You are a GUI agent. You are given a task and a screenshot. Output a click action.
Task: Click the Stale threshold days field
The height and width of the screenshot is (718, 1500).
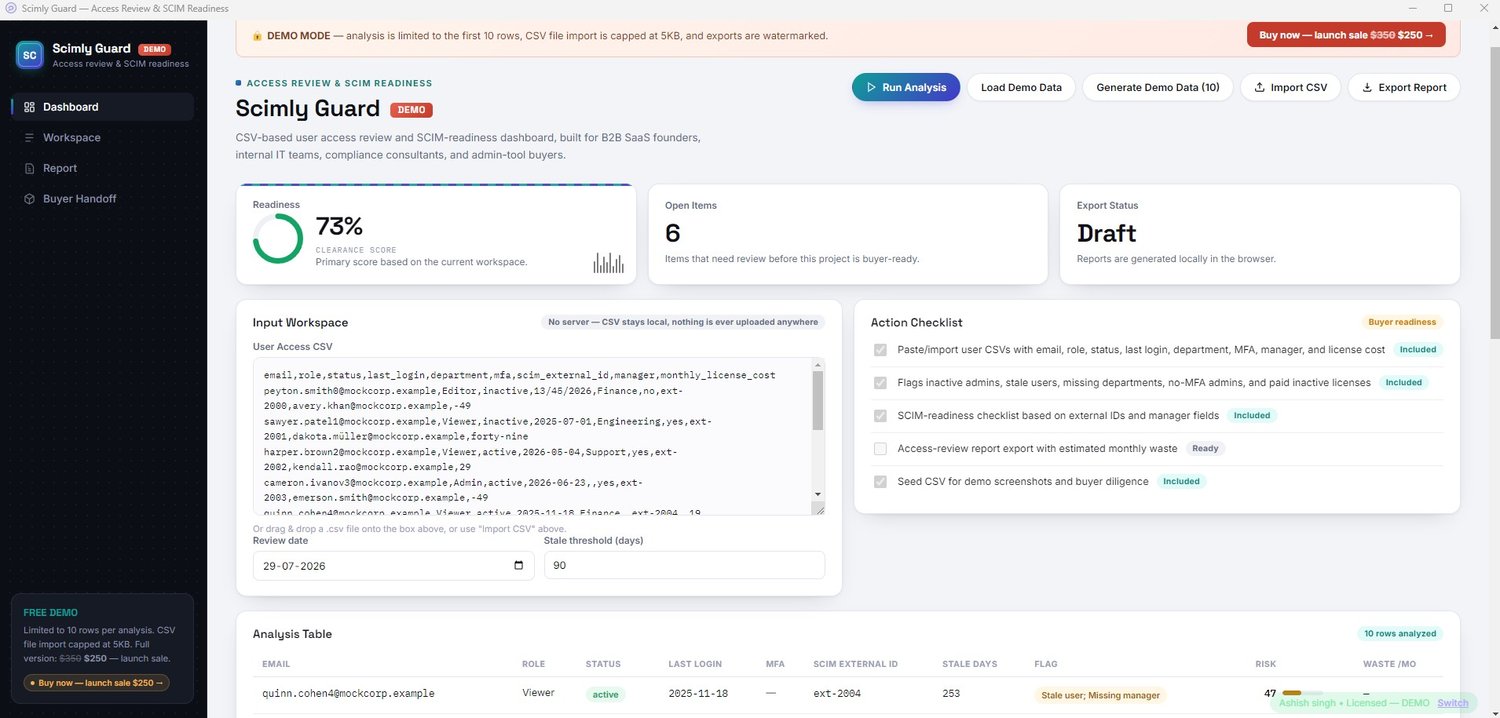(684, 565)
